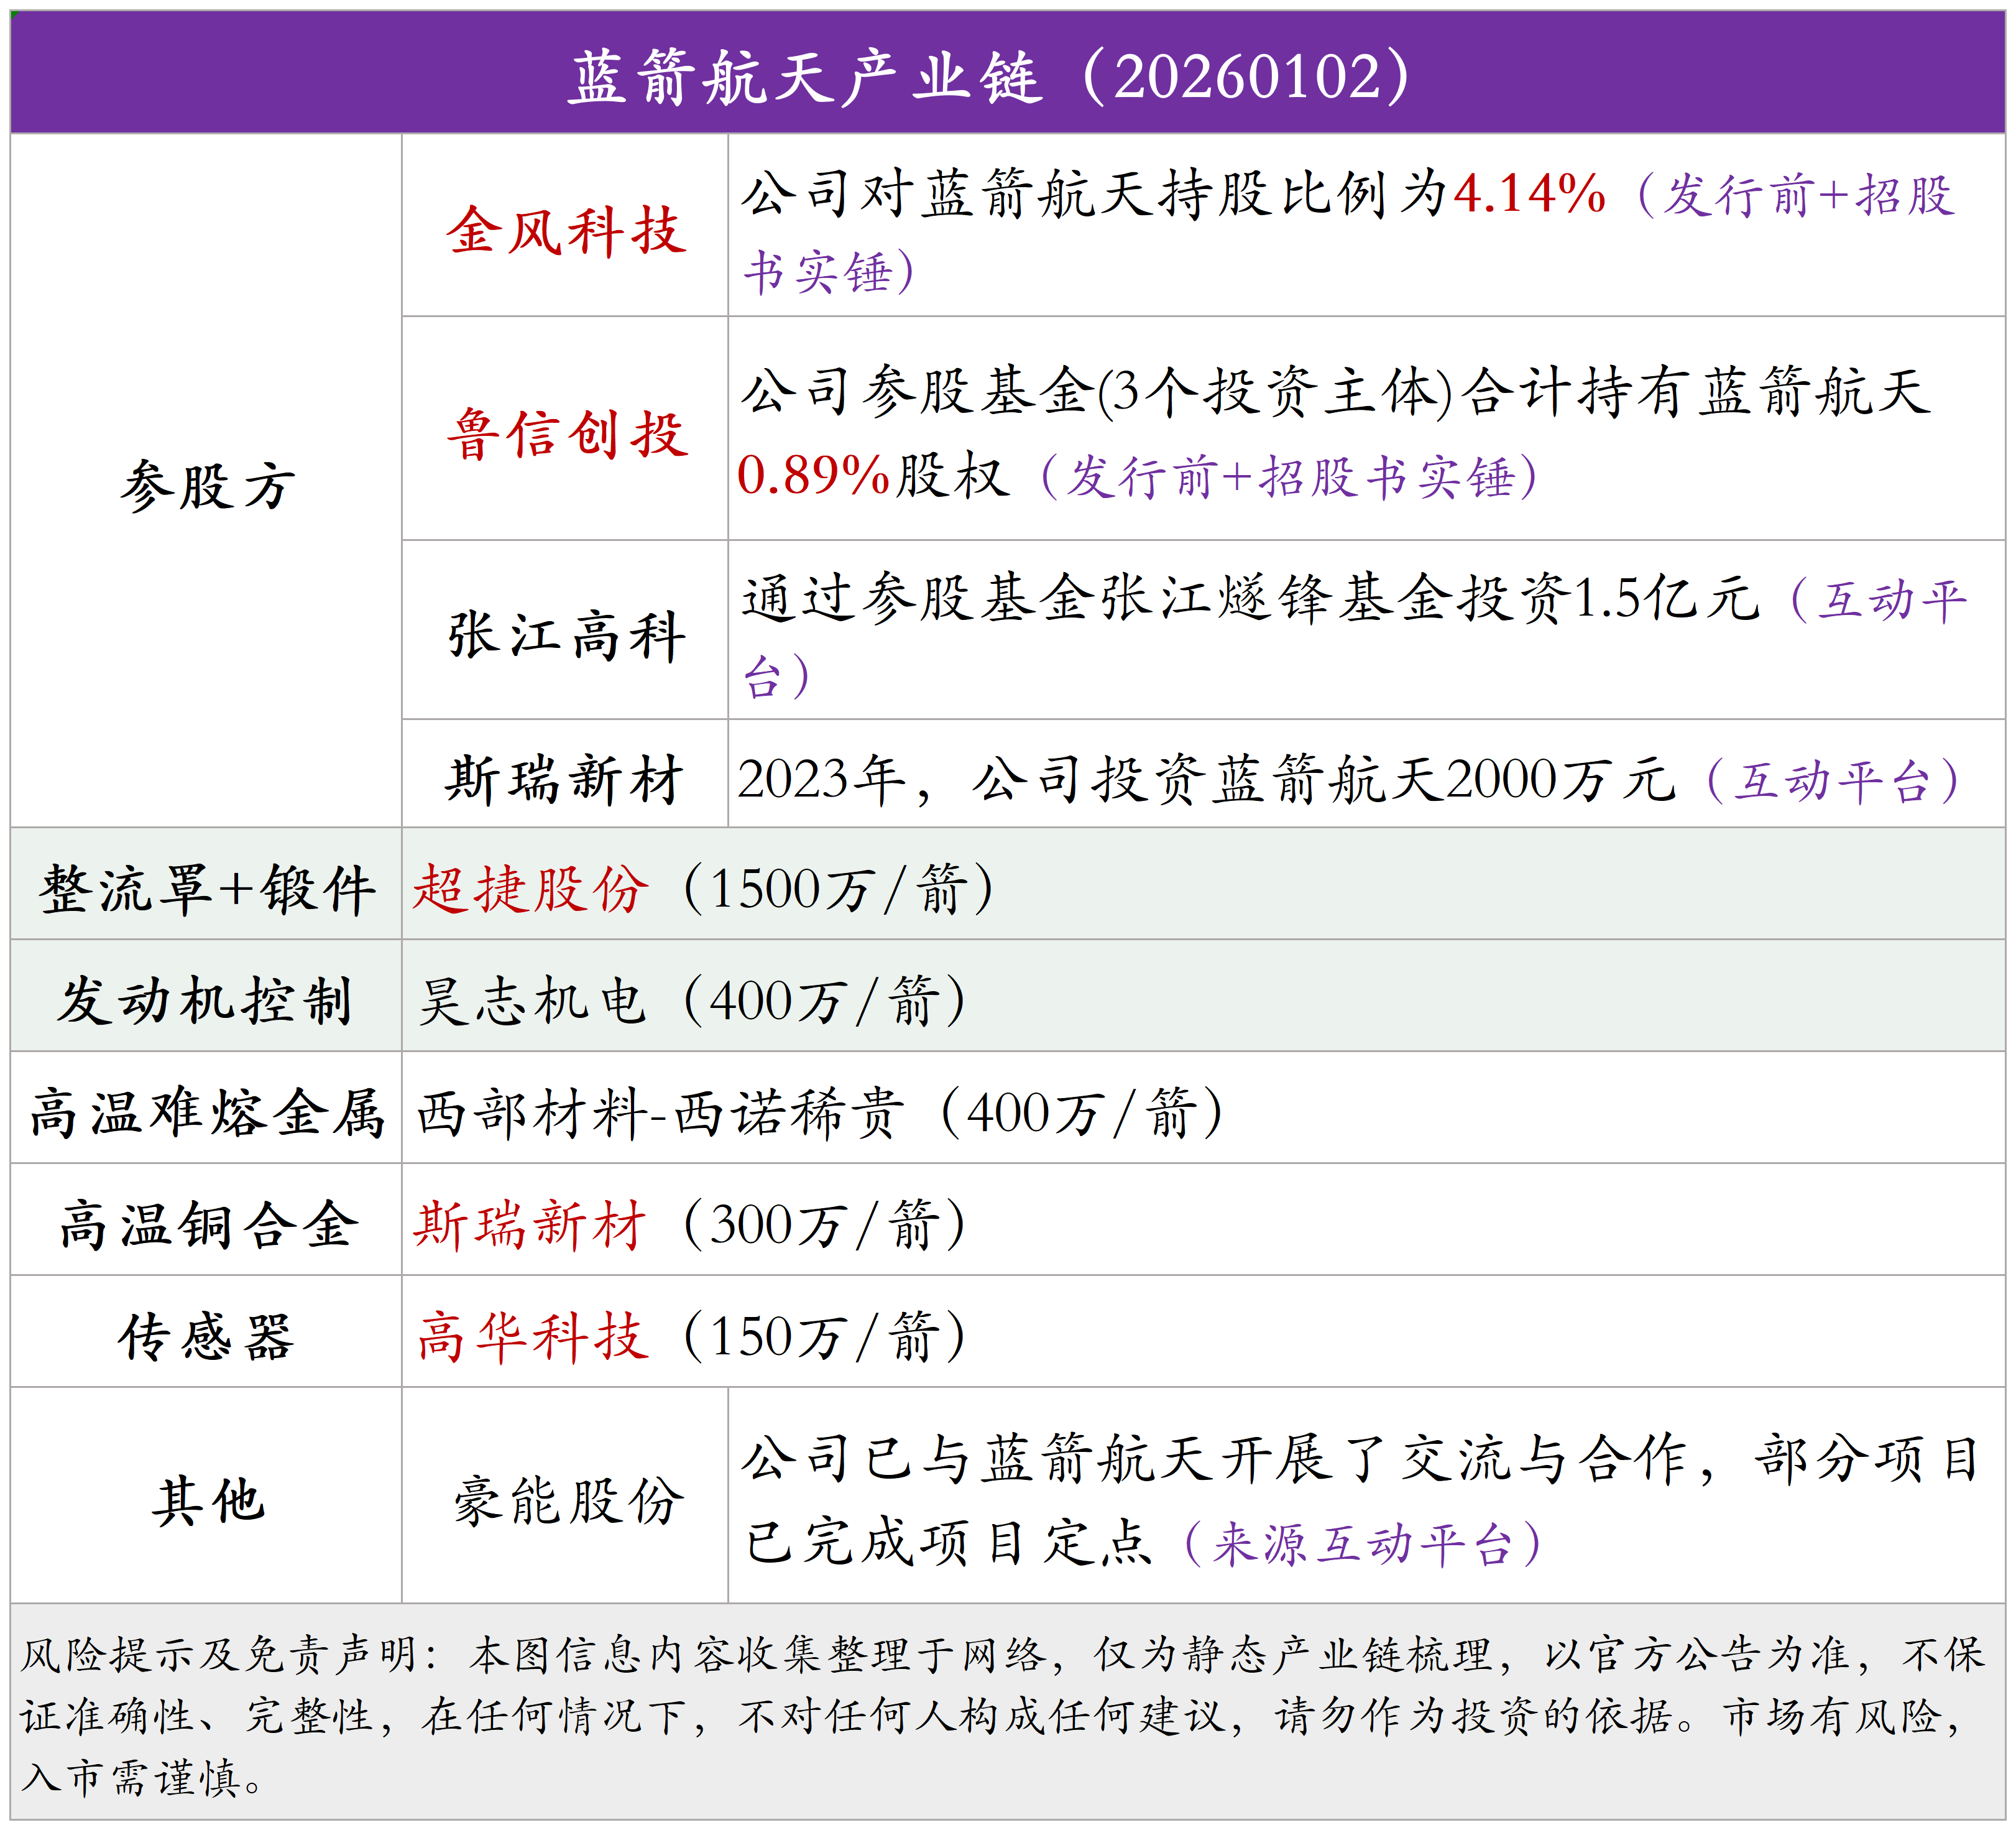The image size is (2016, 1830).
Task: Select the 发动机控制 row label
Action: pyautogui.click(x=207, y=1001)
